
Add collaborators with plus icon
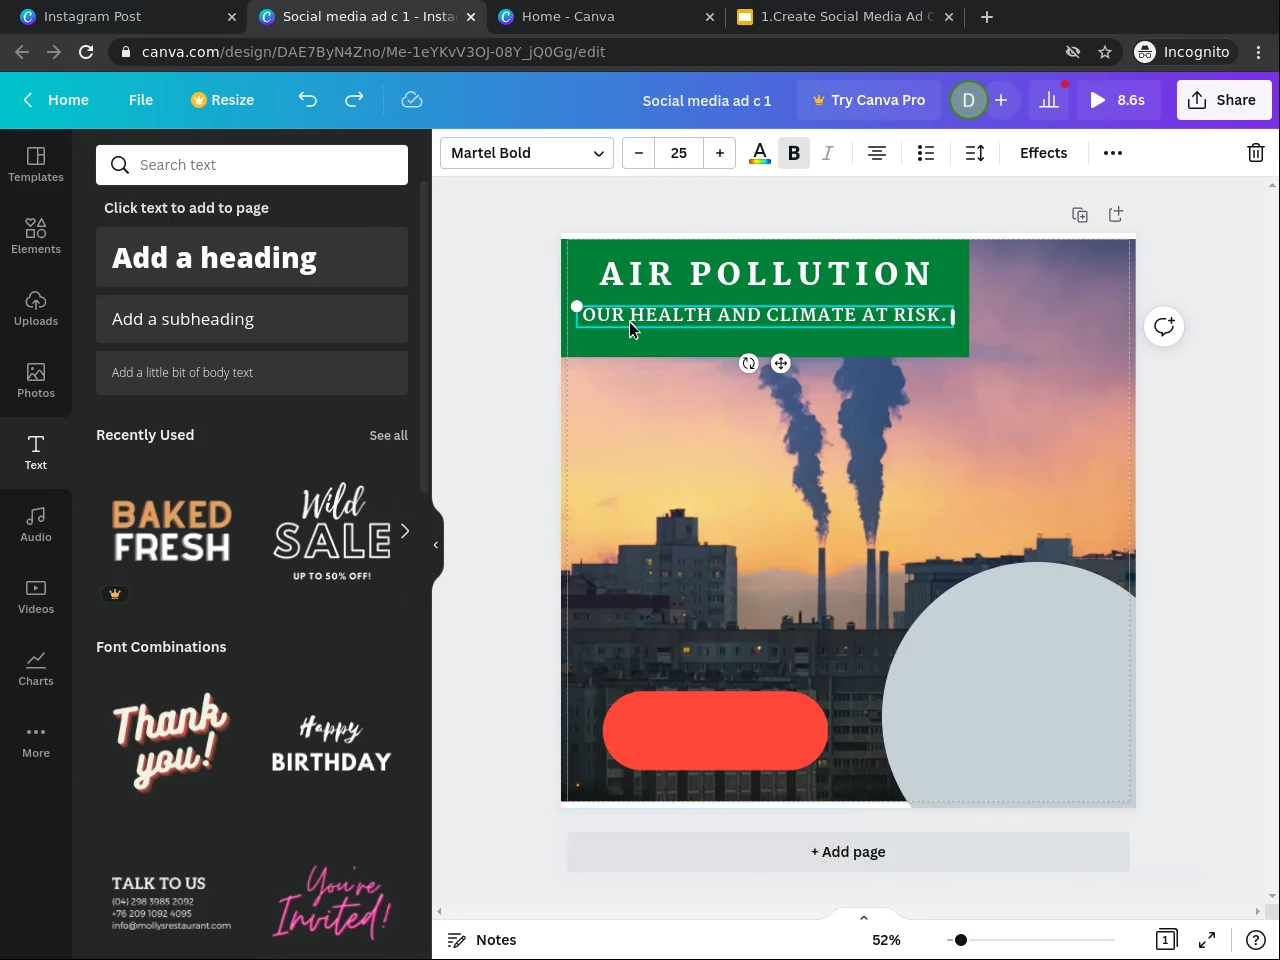click(1001, 100)
